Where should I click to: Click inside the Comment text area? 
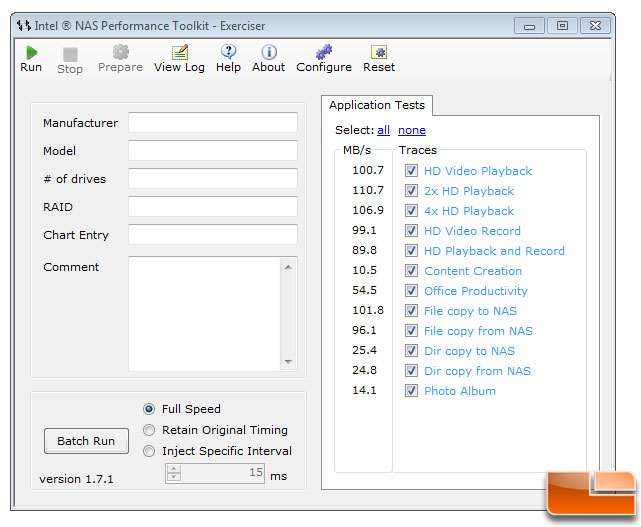tap(204, 314)
